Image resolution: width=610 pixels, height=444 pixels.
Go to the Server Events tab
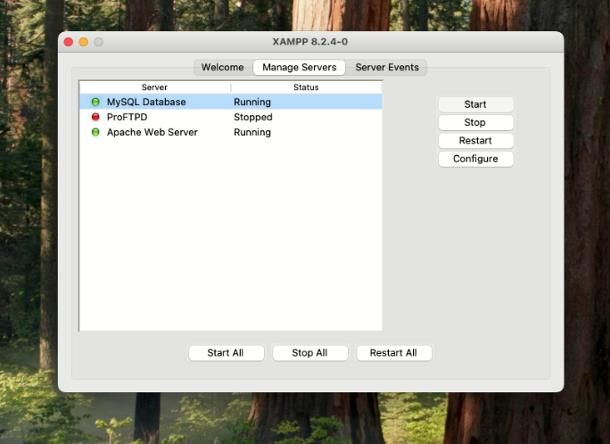pos(387,67)
